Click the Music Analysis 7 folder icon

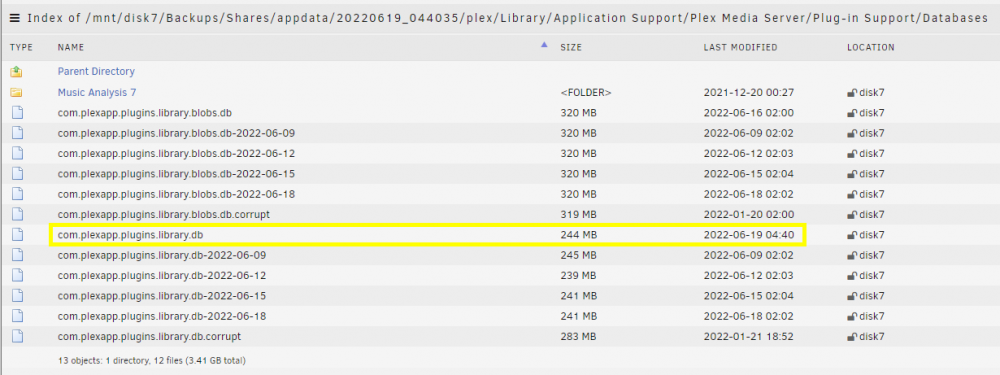17,92
